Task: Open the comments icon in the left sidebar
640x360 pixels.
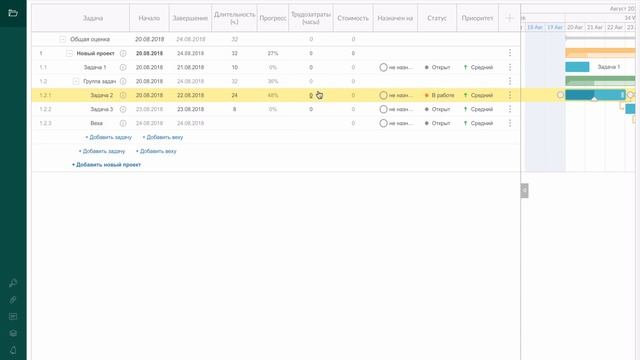Action: [13, 316]
